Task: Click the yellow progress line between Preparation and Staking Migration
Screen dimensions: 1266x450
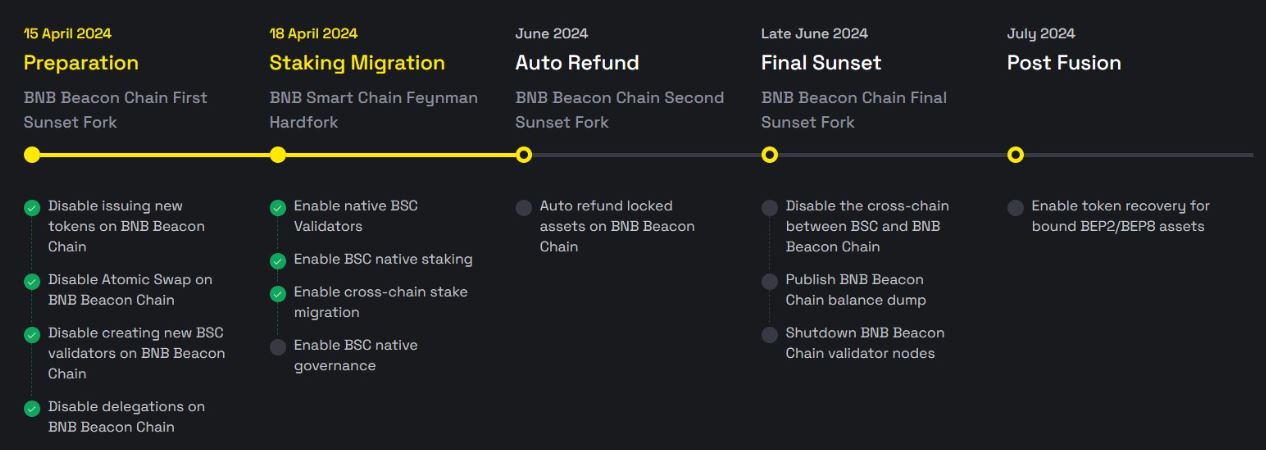Action: pos(155,155)
